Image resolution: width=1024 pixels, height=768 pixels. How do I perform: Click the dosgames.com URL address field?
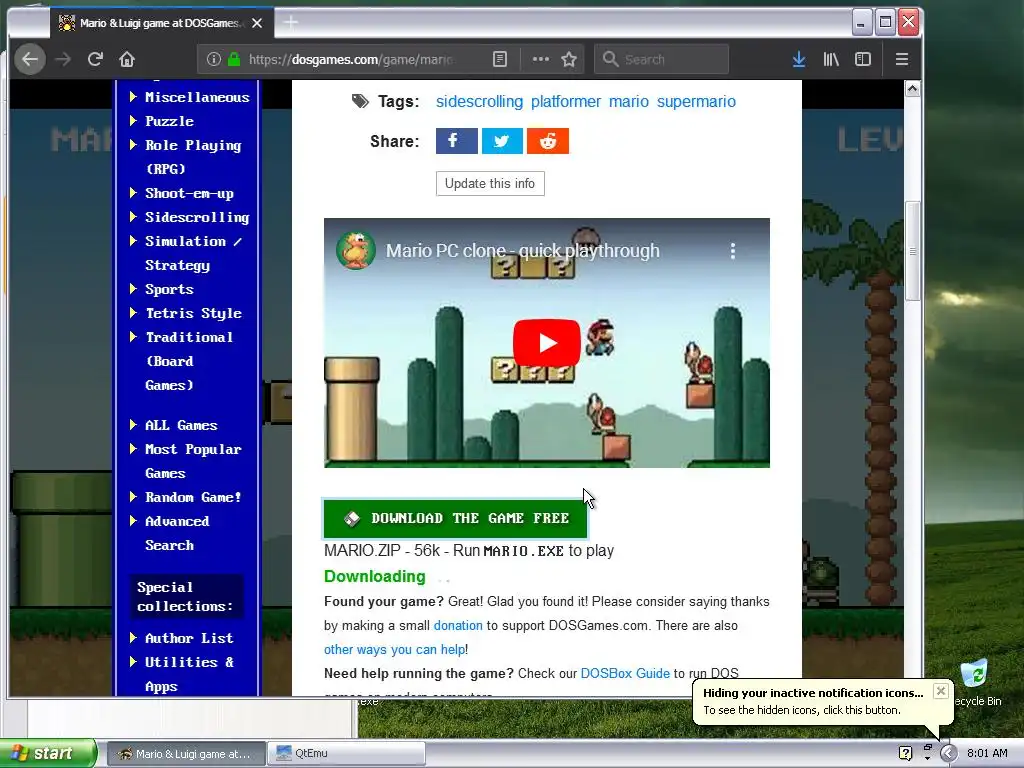click(353, 59)
